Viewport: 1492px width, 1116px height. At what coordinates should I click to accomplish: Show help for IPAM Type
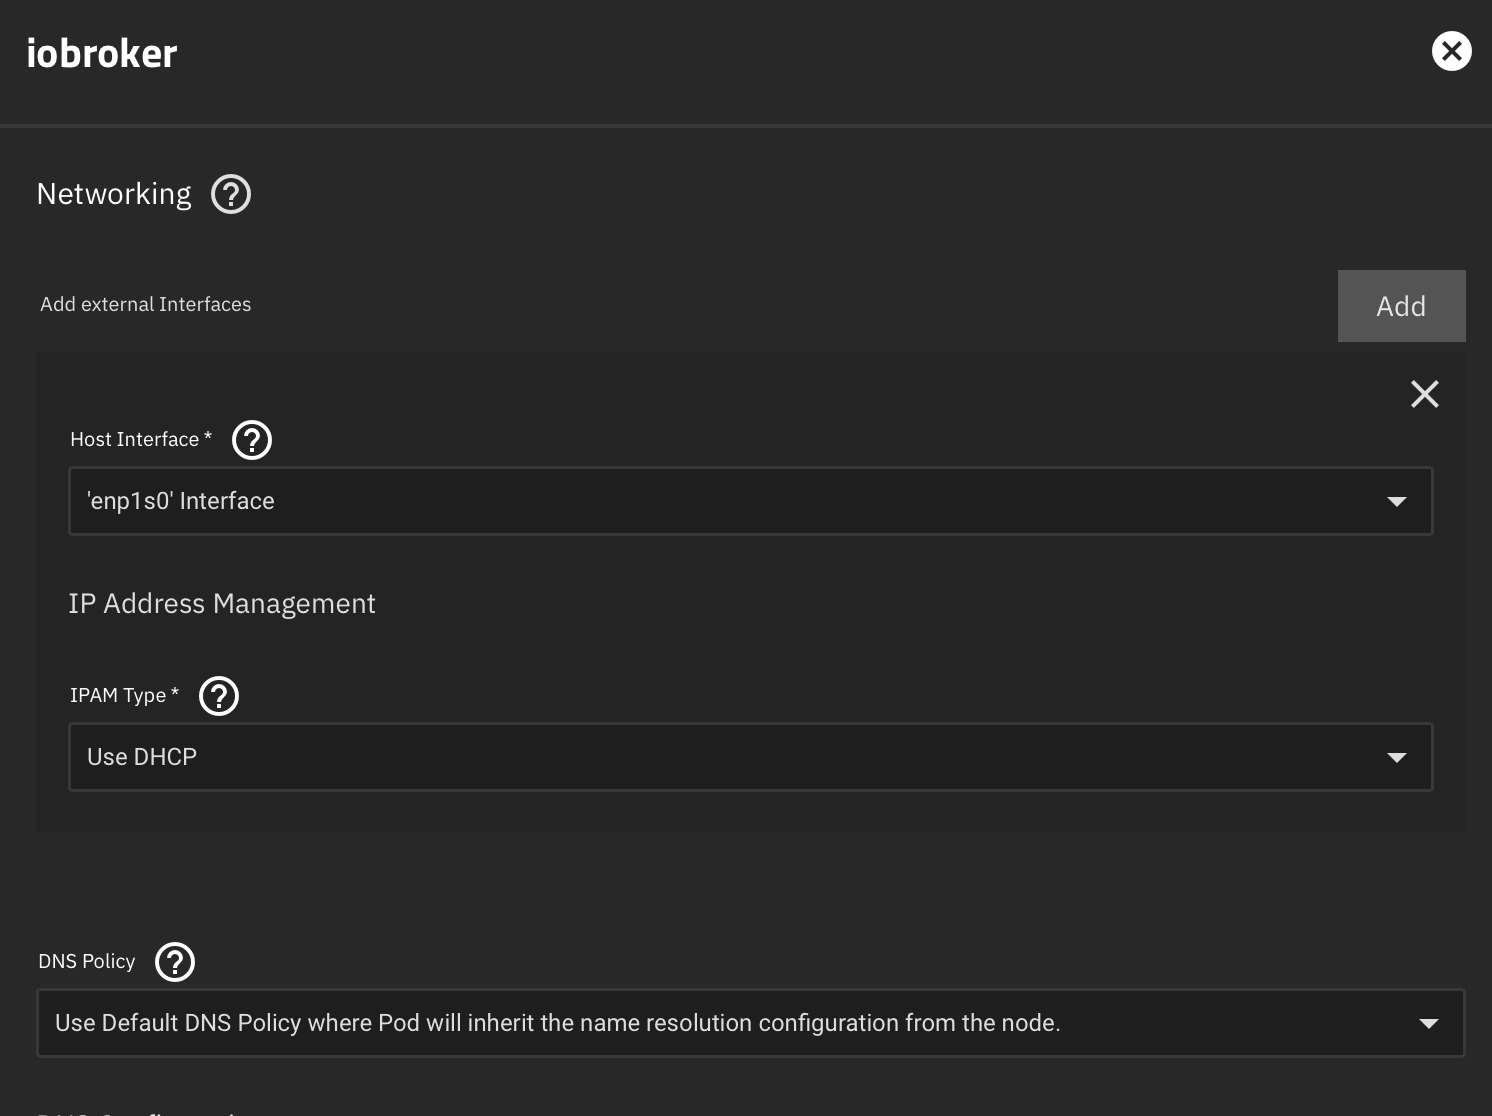pos(219,696)
